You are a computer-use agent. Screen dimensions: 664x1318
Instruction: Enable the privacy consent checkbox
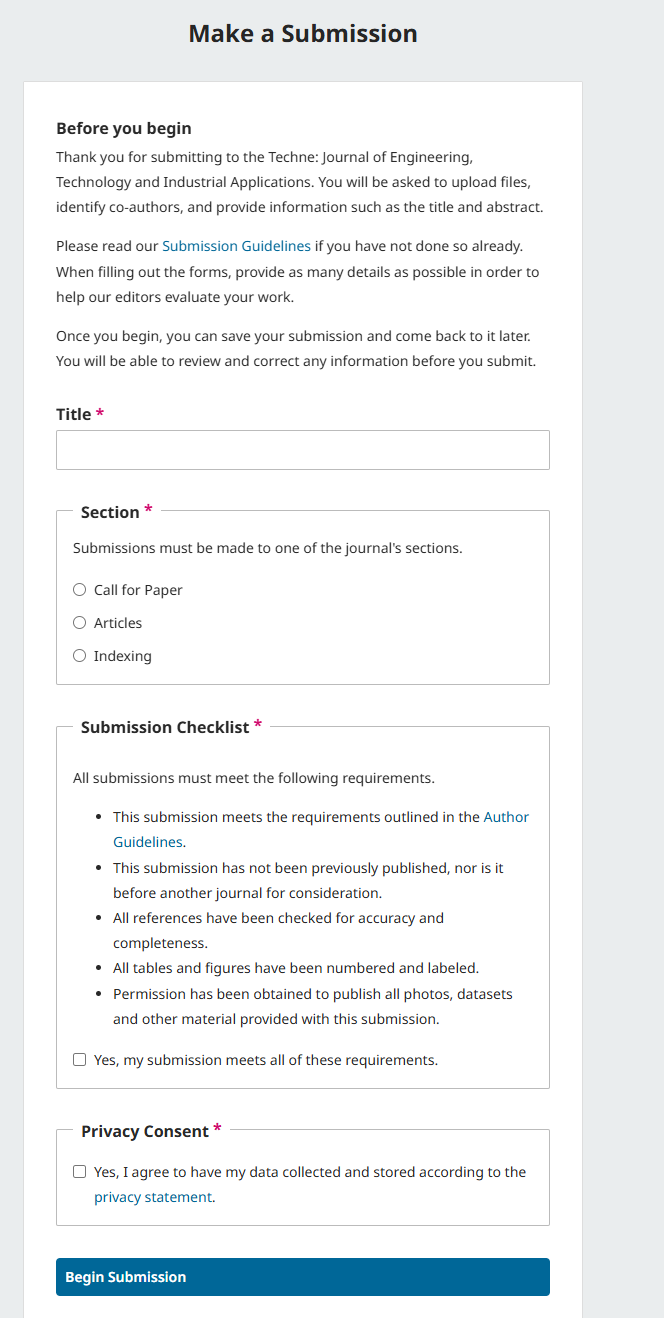click(80, 1172)
